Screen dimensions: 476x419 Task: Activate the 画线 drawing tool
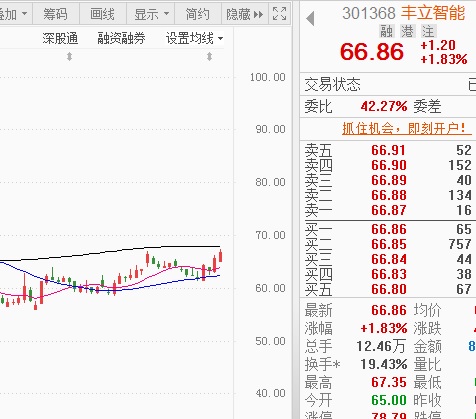[102, 14]
